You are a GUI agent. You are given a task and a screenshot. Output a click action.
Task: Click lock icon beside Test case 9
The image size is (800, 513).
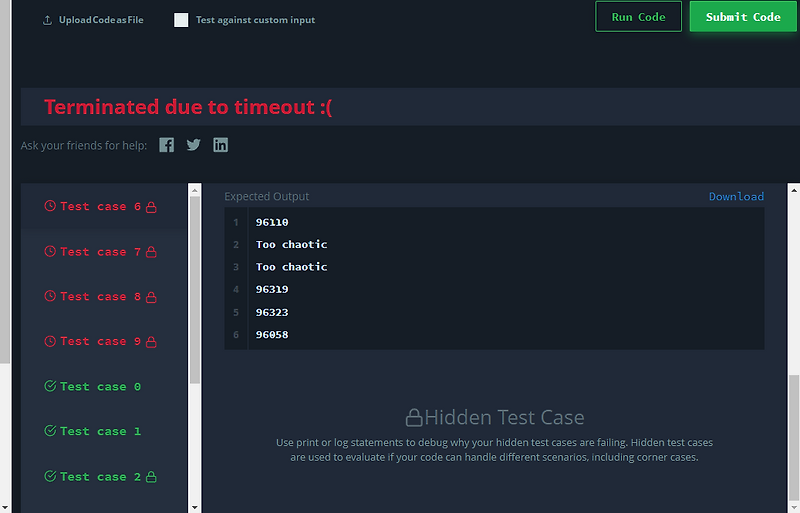[151, 342]
